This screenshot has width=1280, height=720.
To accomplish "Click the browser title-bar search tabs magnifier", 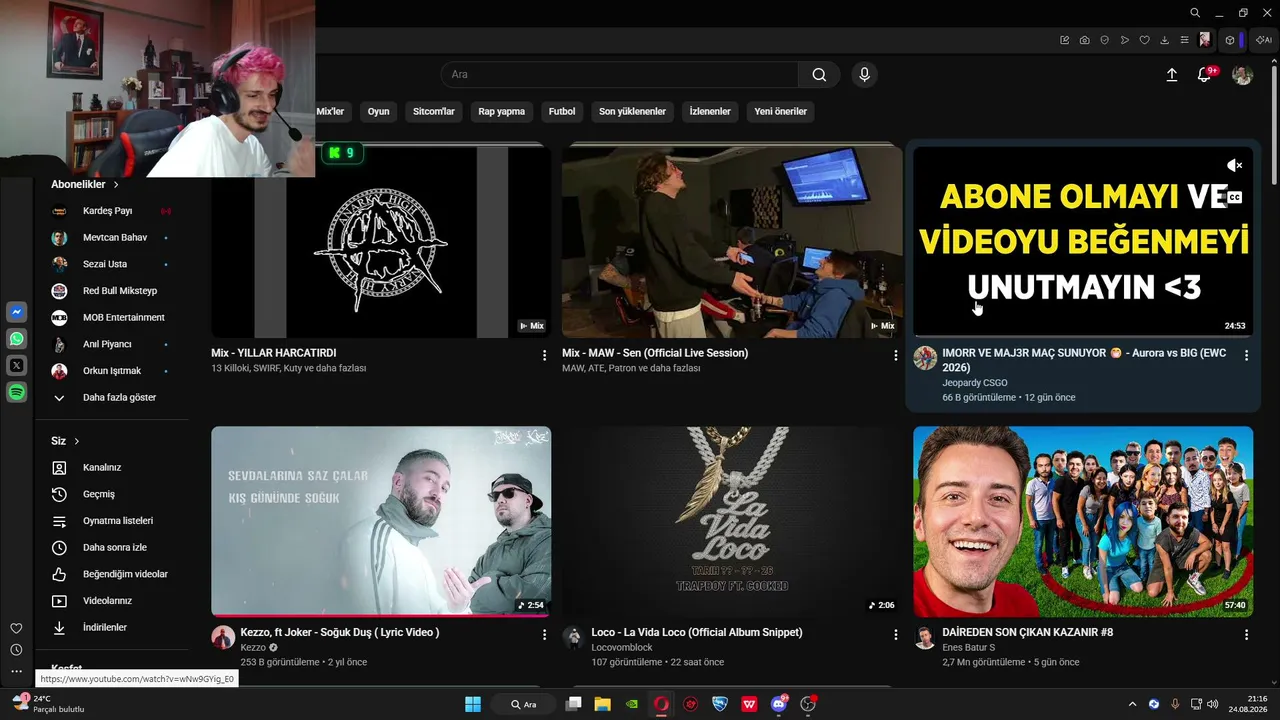I will [1195, 13].
